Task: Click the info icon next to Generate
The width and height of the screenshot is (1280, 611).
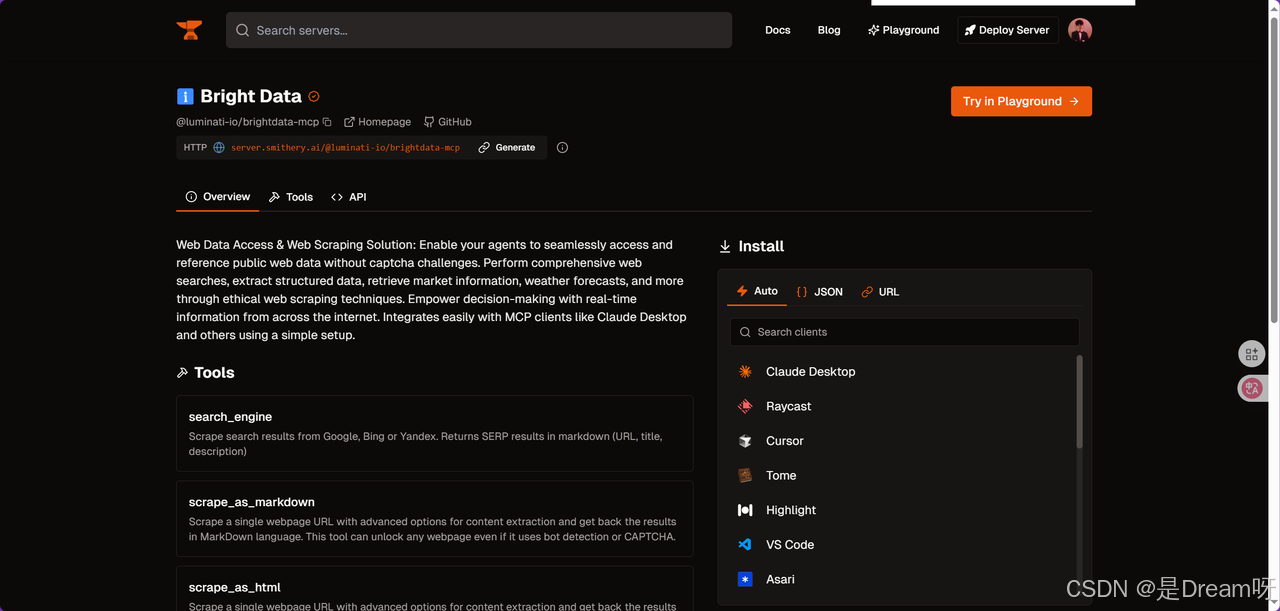Action: (562, 148)
